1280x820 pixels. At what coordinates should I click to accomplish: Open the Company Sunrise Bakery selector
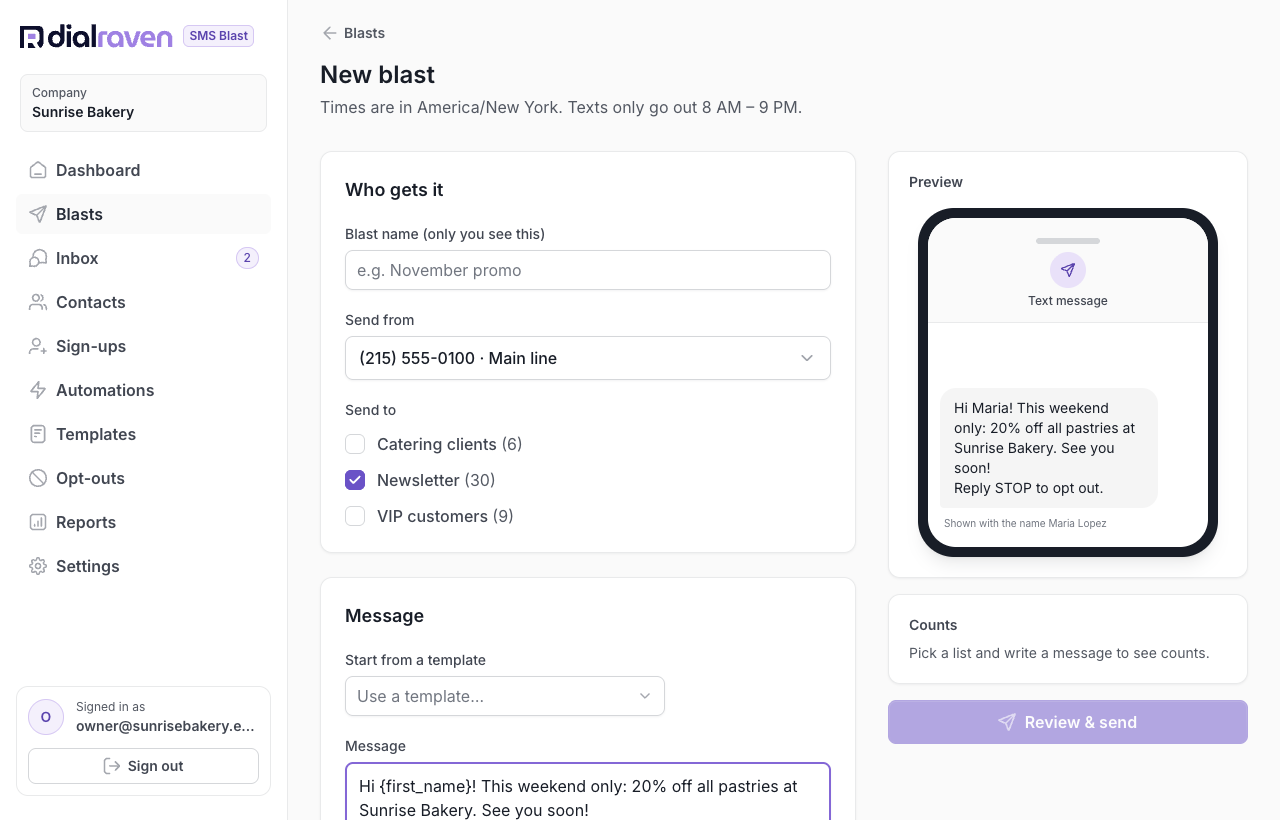tap(143, 103)
